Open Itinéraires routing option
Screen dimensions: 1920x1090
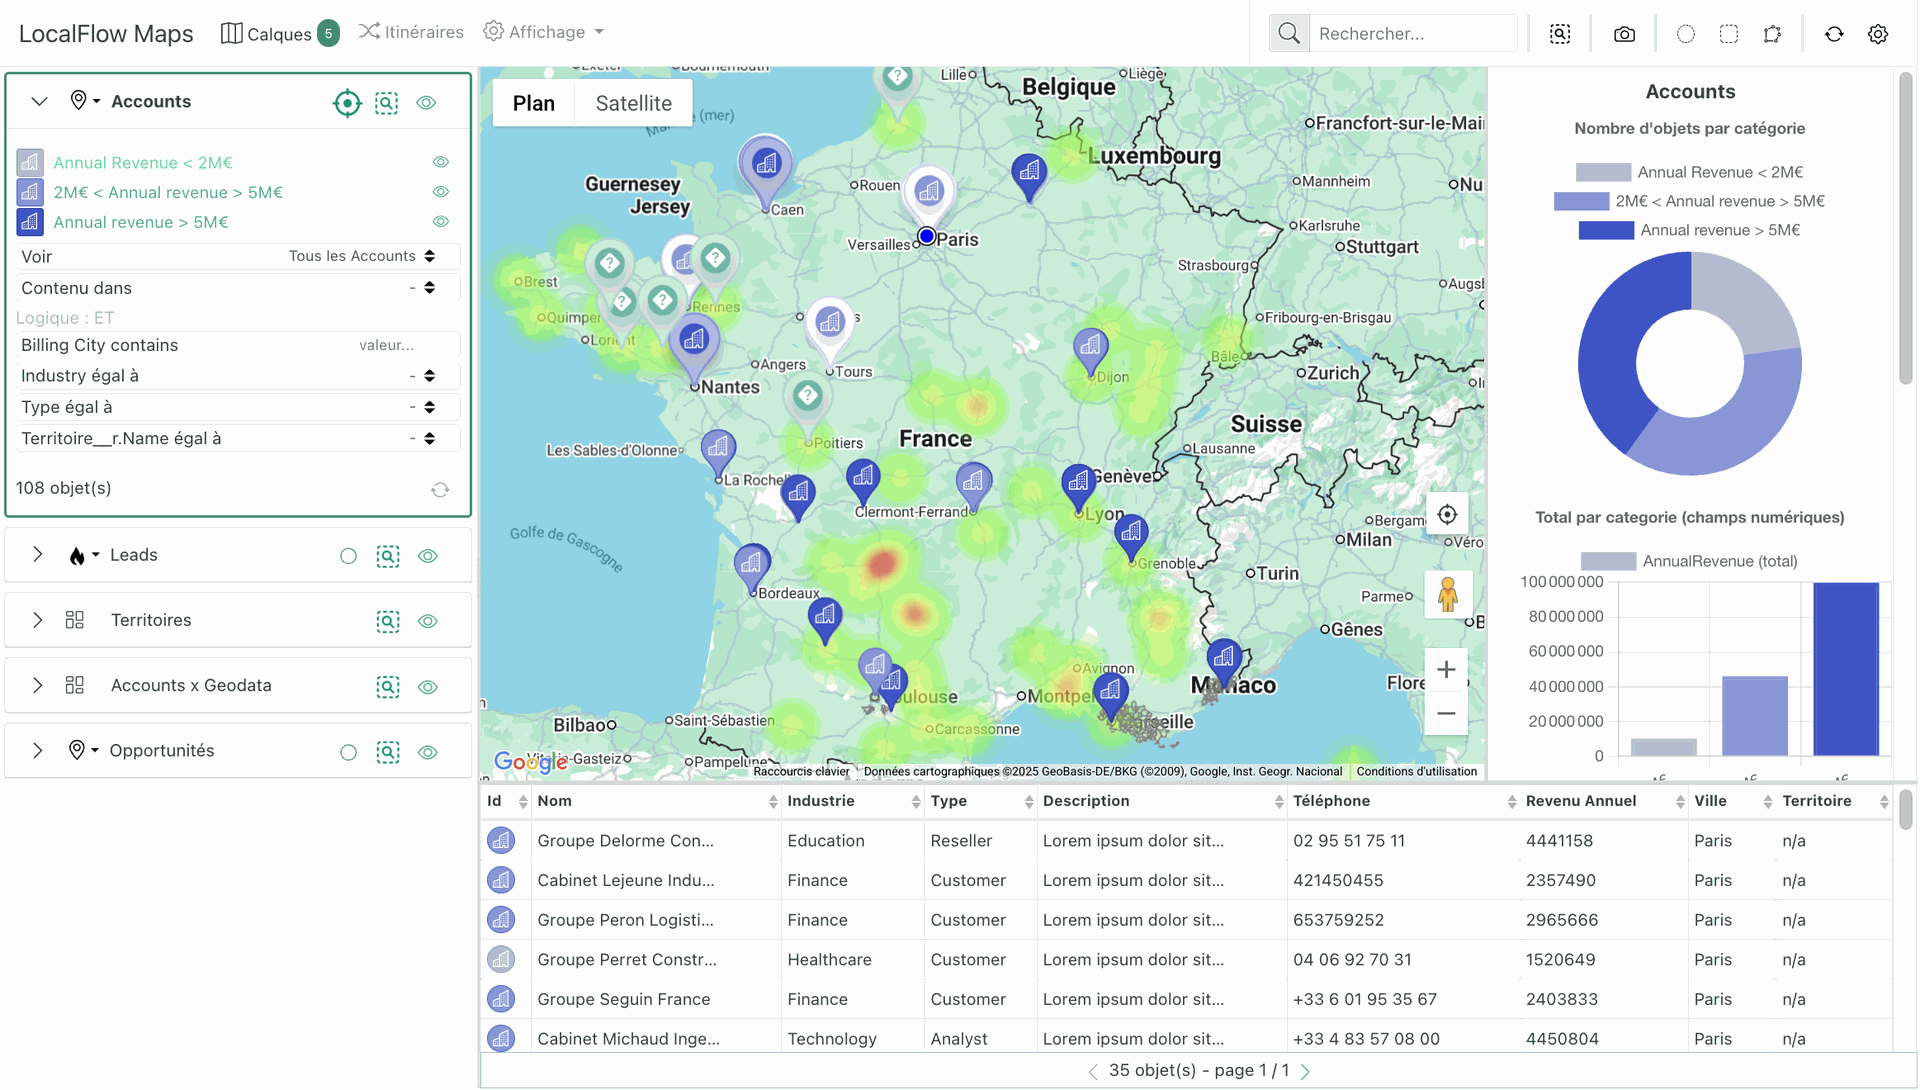point(411,32)
